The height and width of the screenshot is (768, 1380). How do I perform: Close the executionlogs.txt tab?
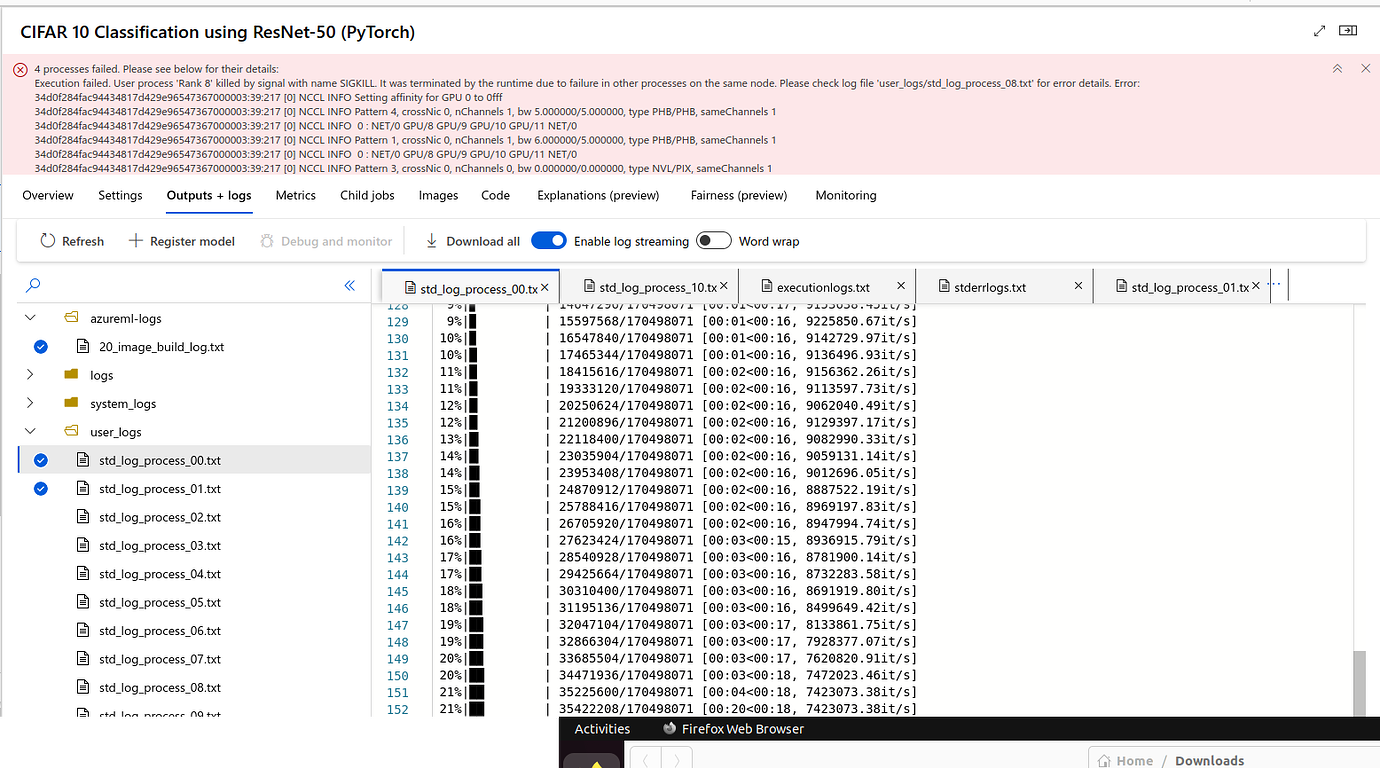(901, 286)
